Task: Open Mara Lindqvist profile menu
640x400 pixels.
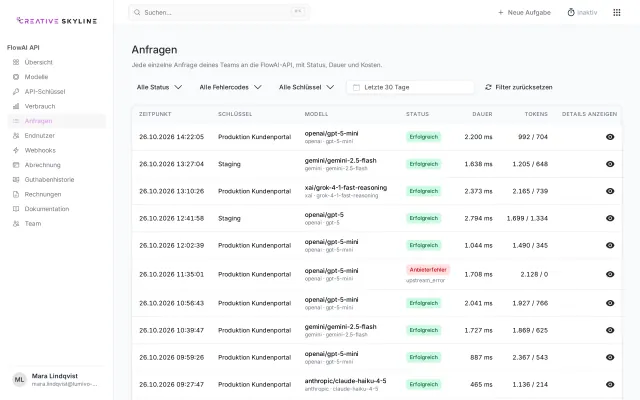Action: [56, 380]
